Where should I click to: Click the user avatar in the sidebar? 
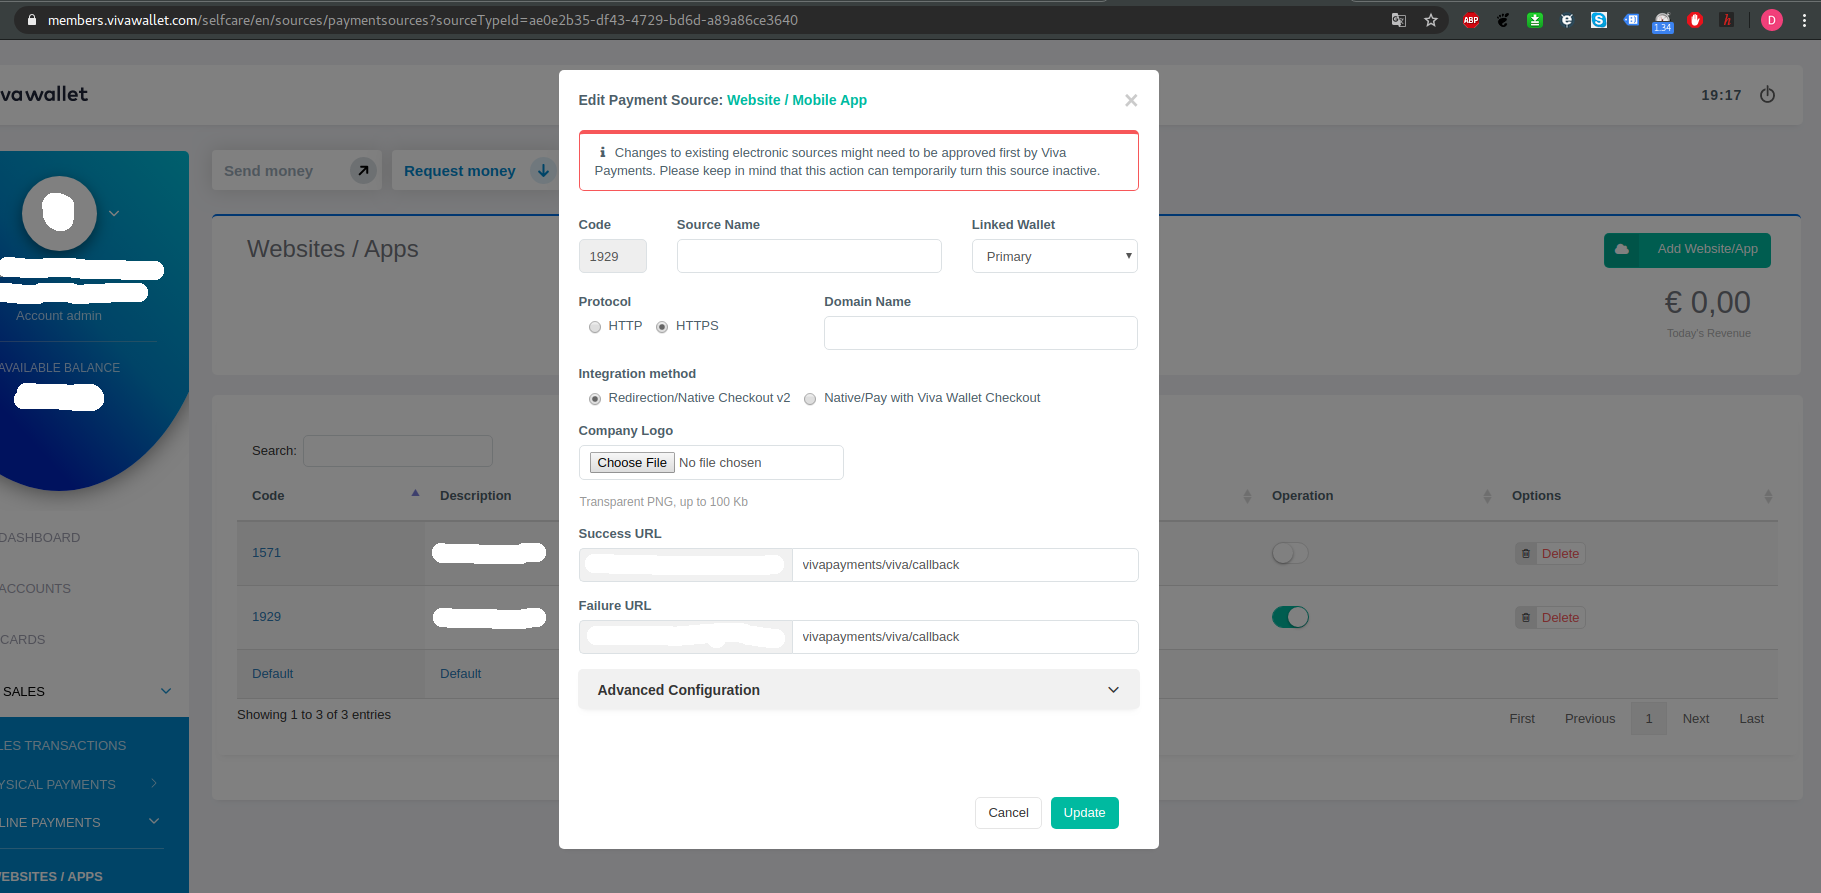coord(59,213)
